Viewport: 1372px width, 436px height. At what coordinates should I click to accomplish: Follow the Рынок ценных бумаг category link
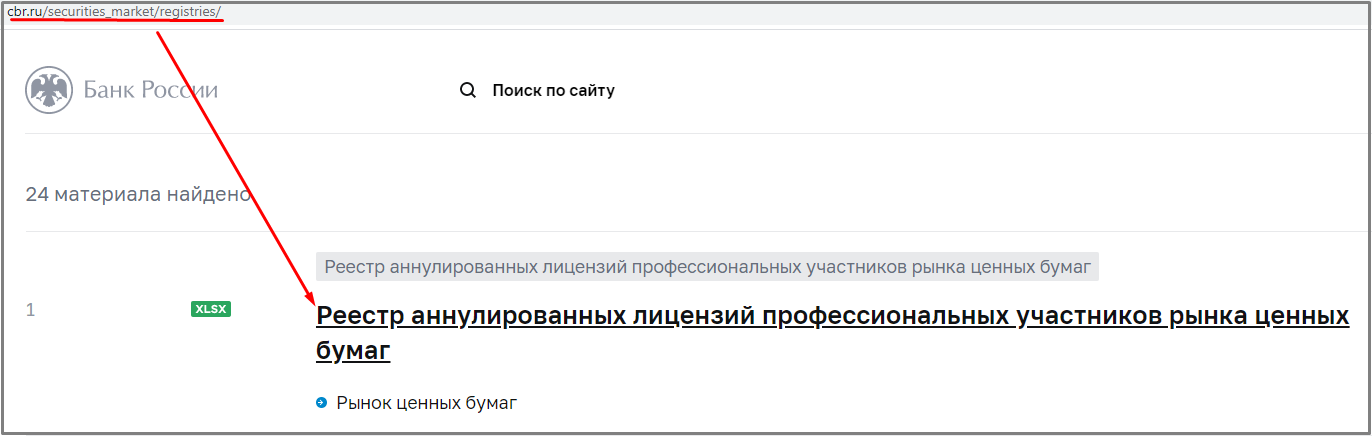[x=427, y=403]
